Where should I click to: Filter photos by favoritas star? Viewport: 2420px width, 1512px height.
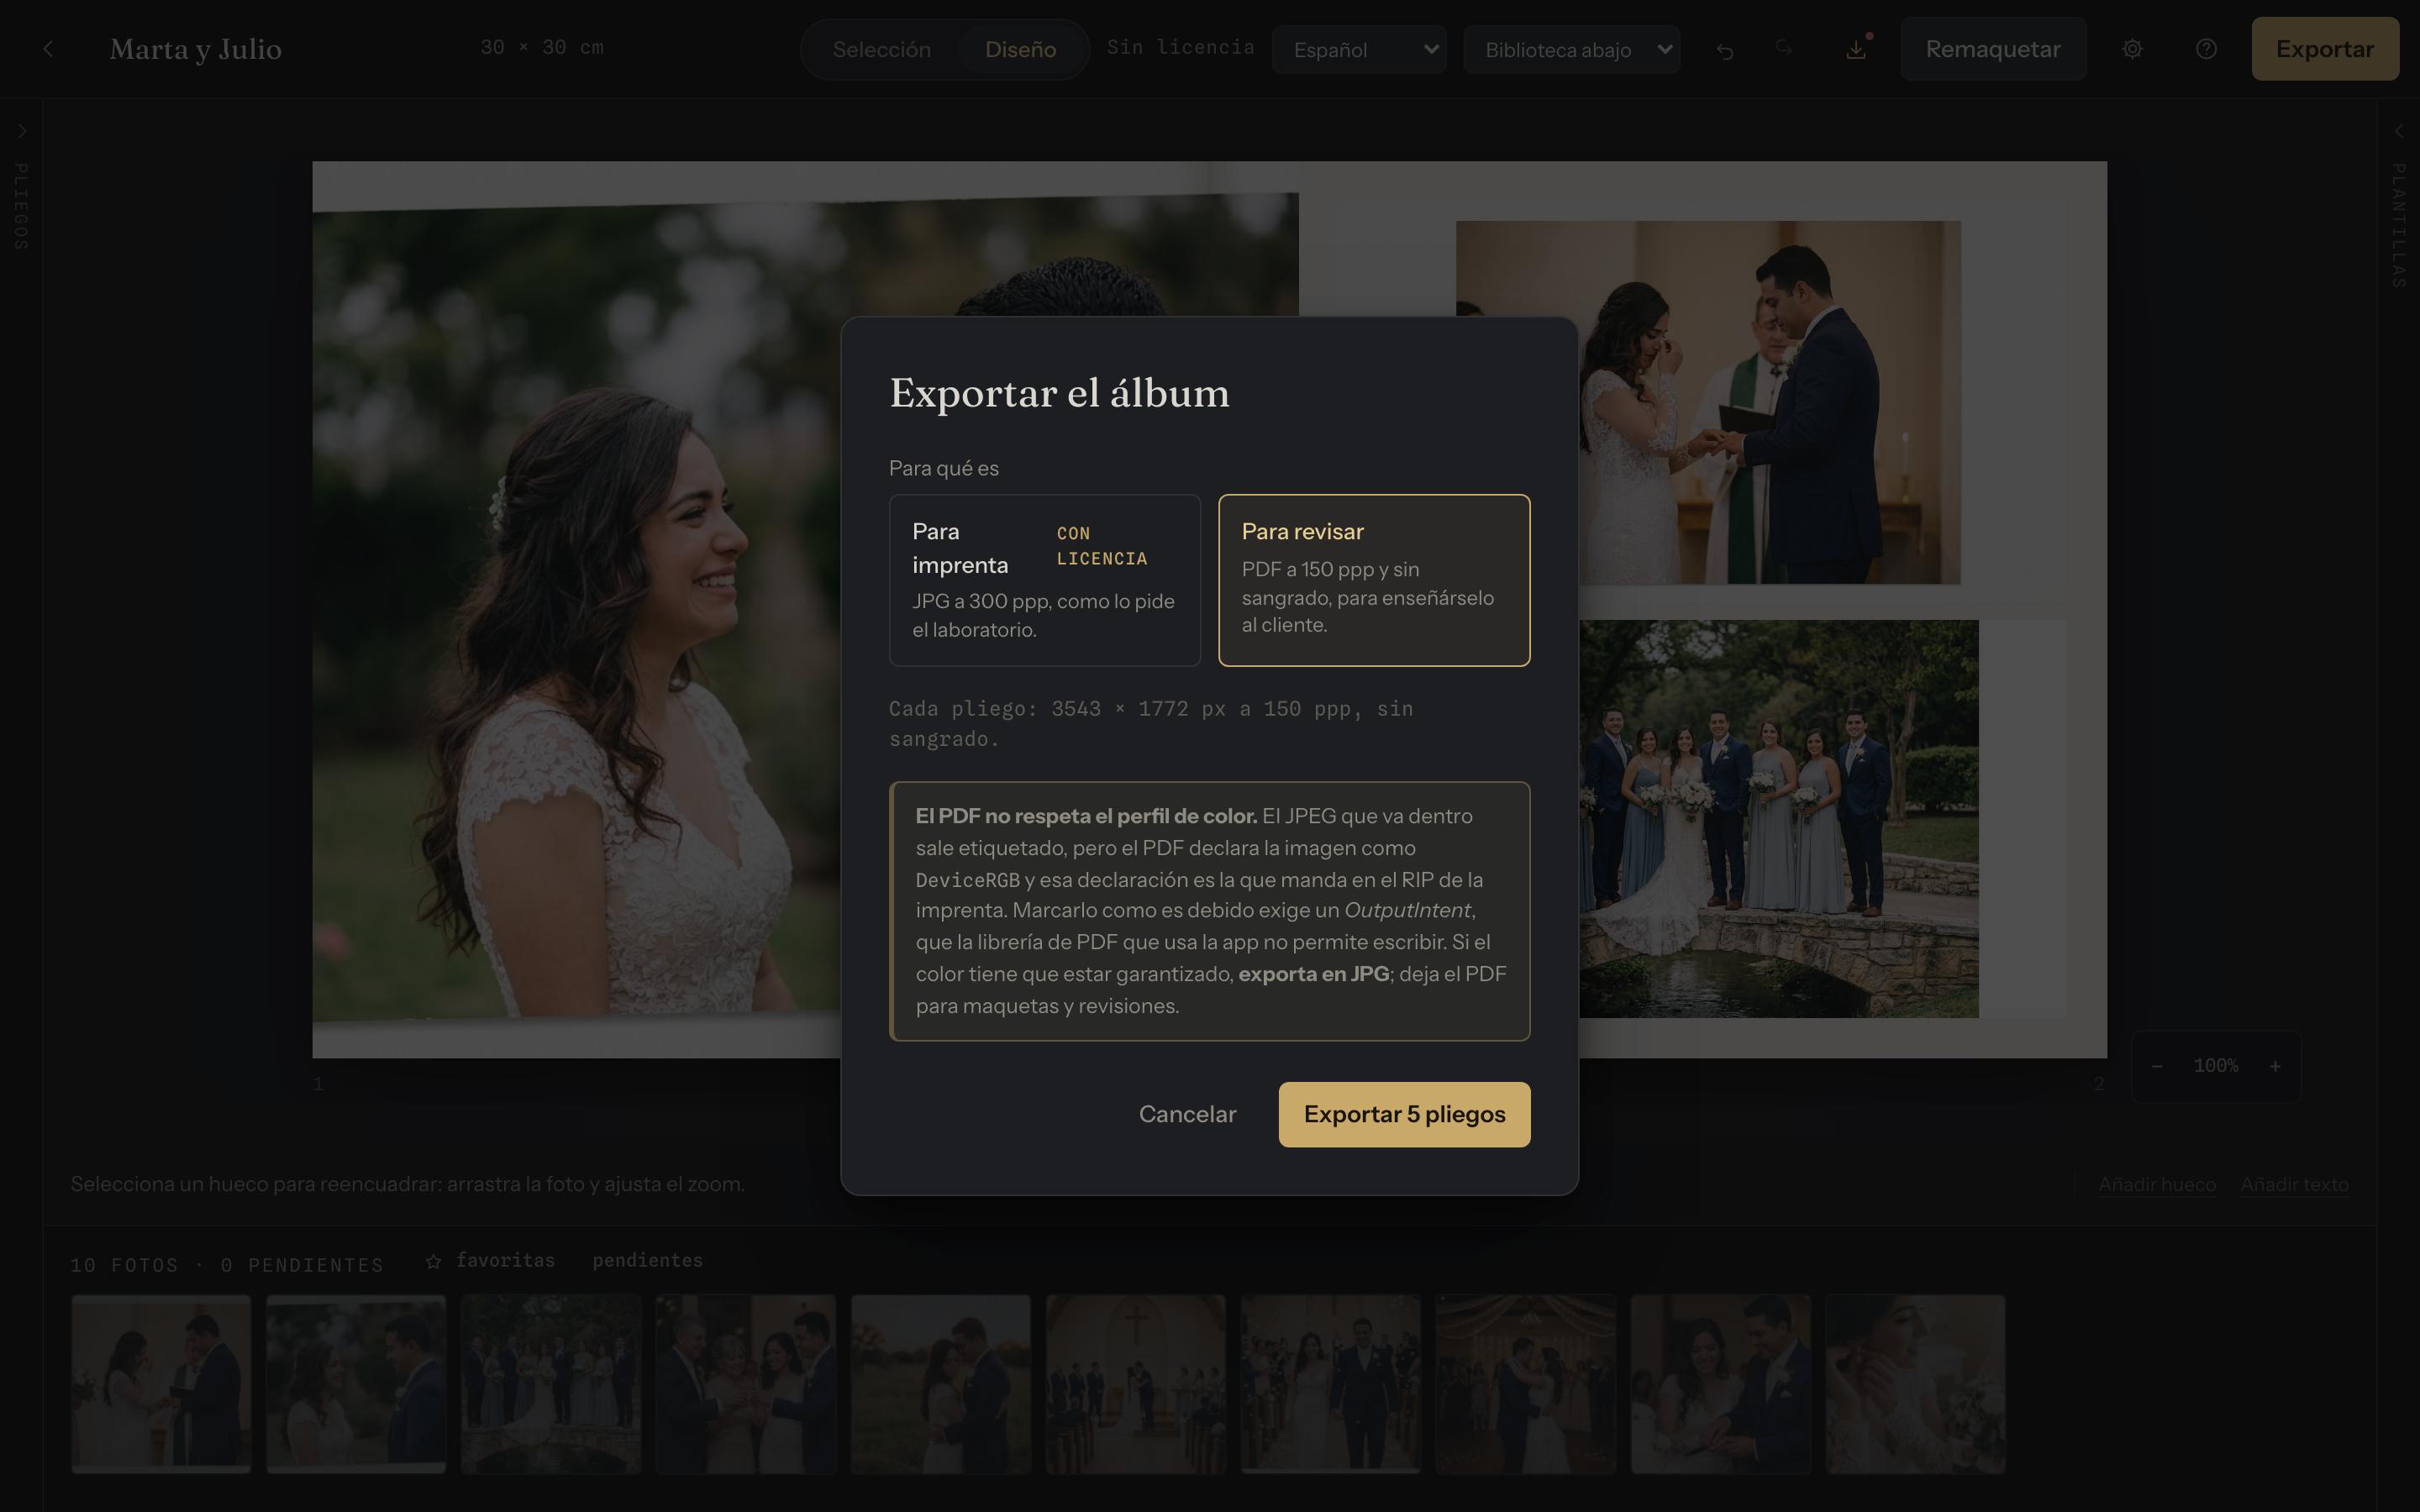pyautogui.click(x=490, y=1261)
